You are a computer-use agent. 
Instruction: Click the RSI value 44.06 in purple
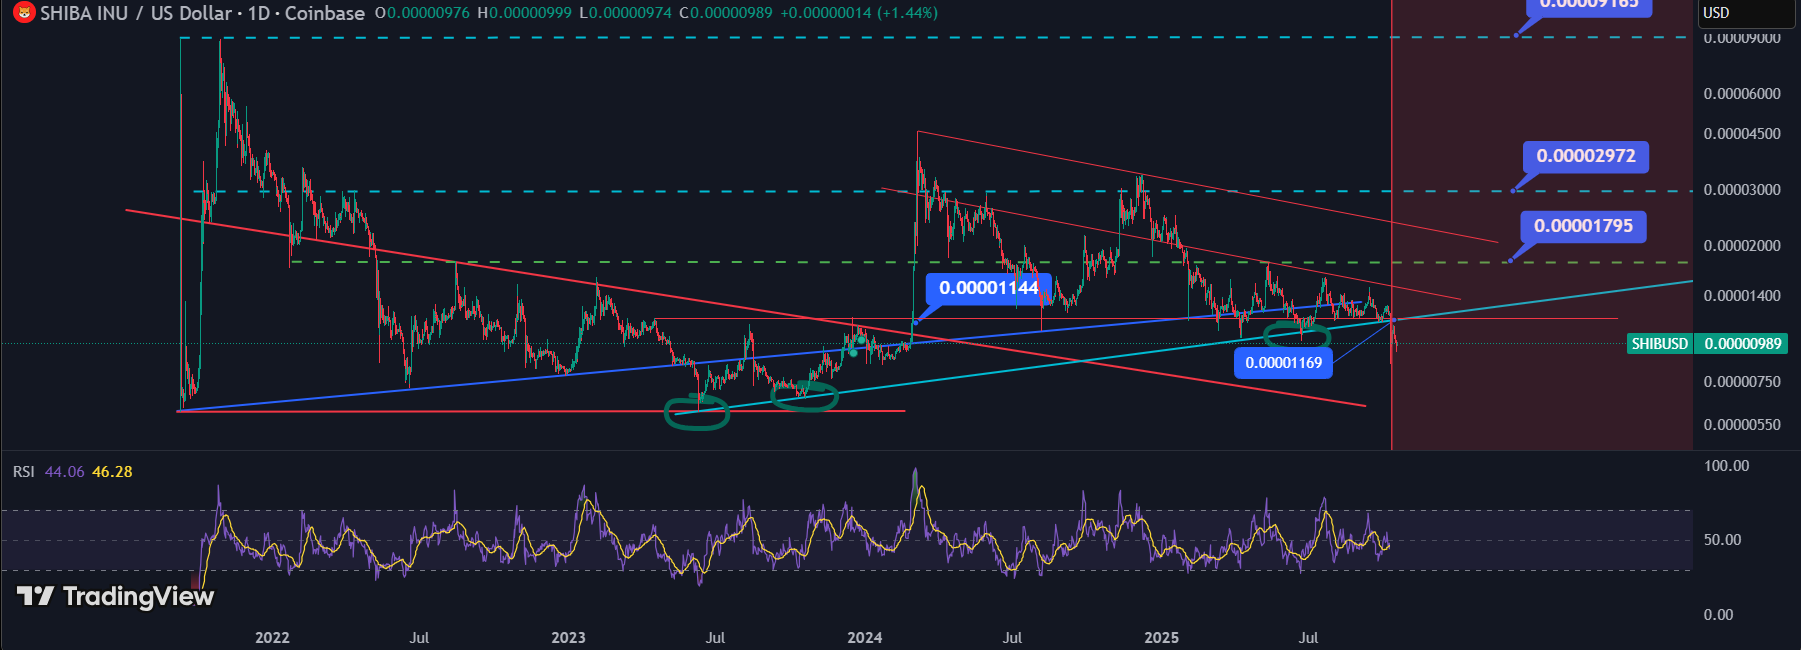(x=65, y=472)
